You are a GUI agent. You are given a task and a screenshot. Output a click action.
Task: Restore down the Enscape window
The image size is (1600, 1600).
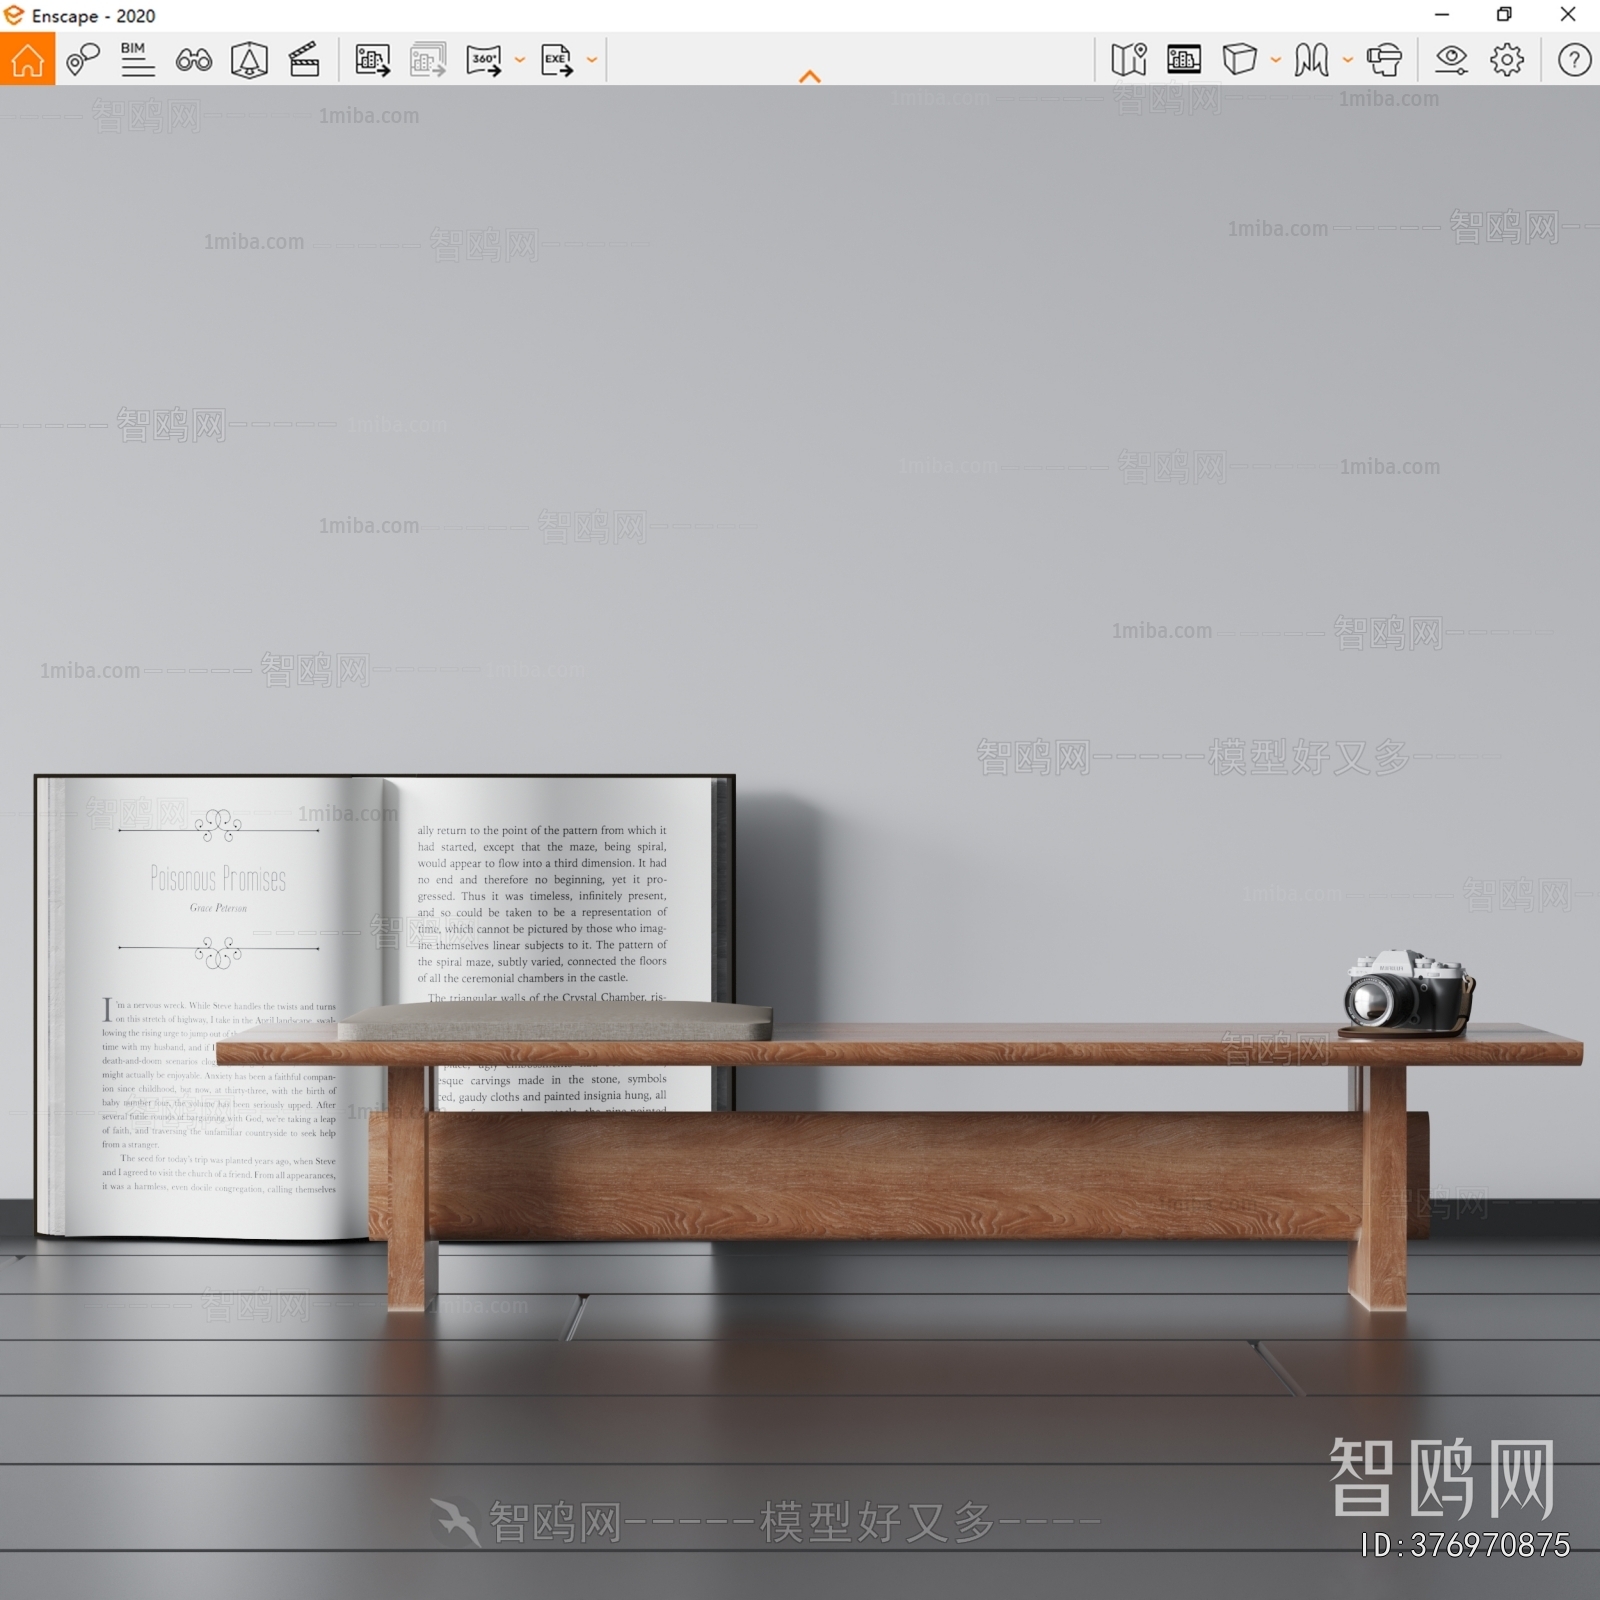pyautogui.click(x=1504, y=15)
